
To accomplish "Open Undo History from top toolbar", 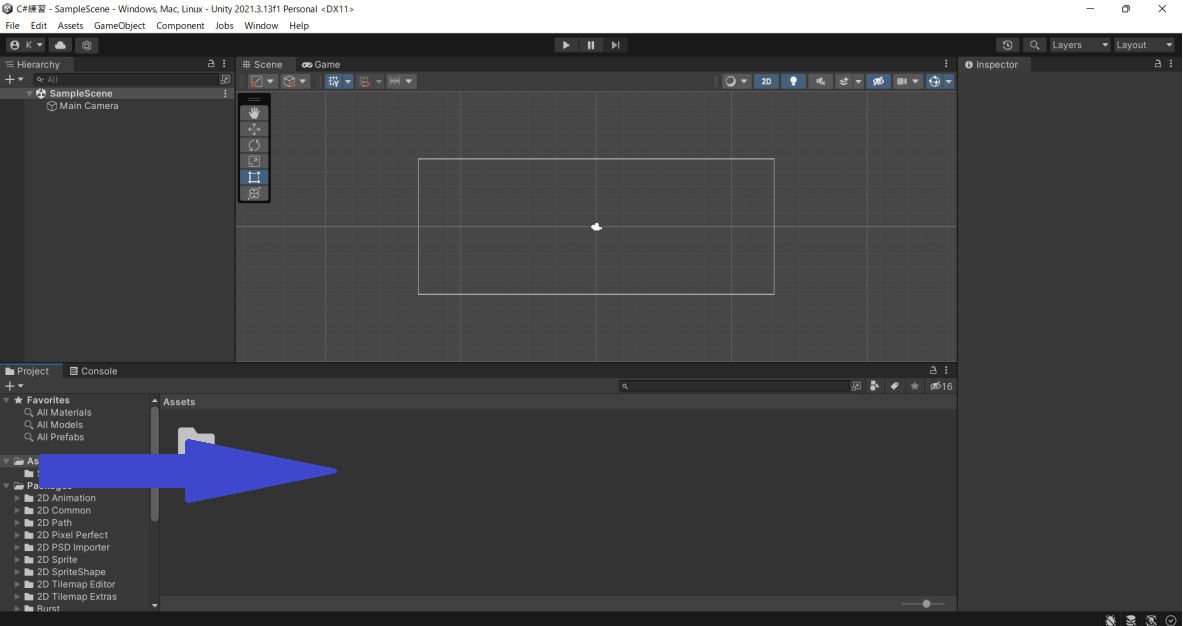I will click(1007, 45).
